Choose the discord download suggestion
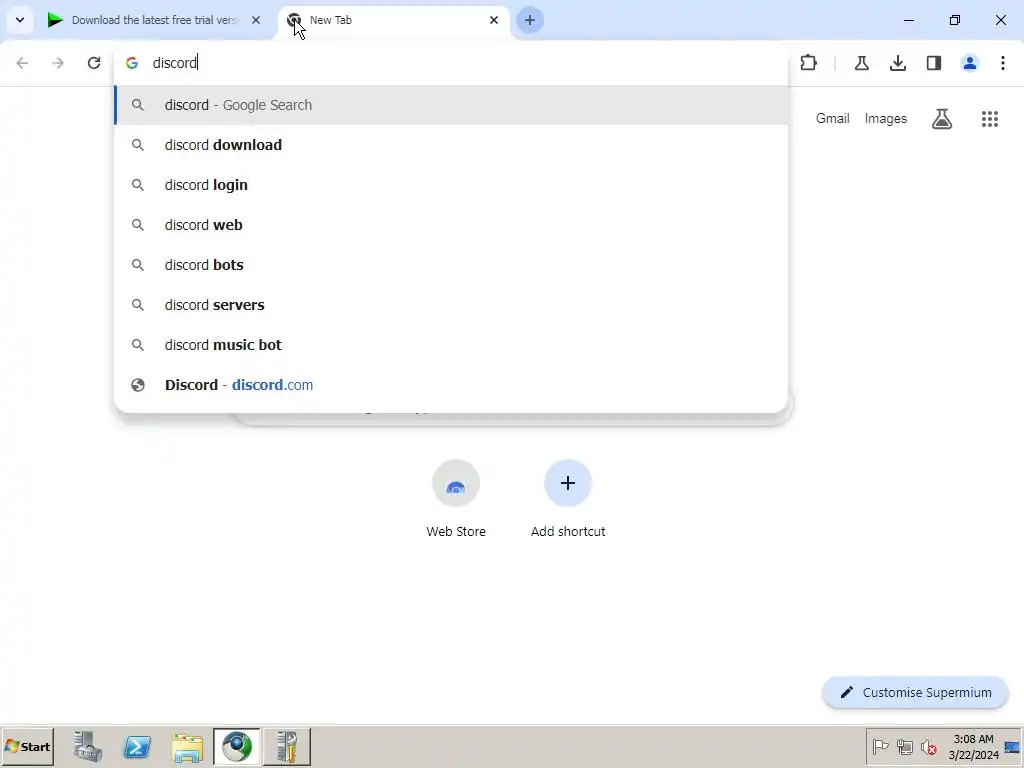 [451, 145]
